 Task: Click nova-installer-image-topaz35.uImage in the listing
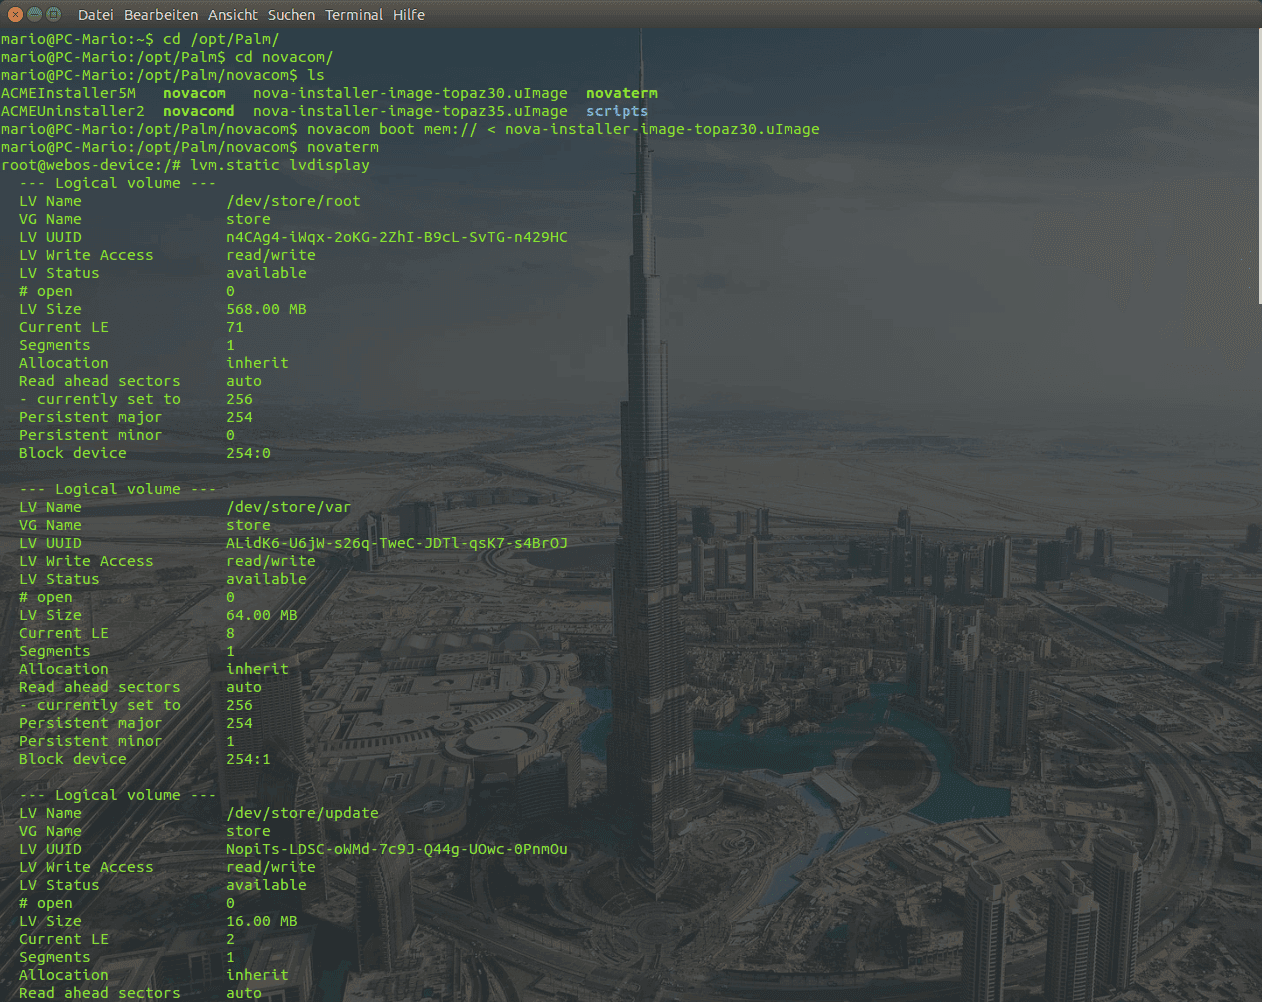(x=410, y=111)
